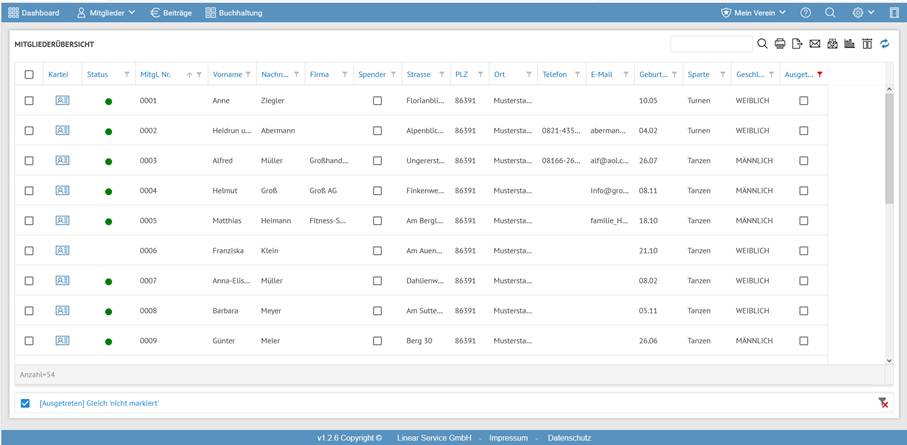The height and width of the screenshot is (445, 907).
Task: Tick the row checkbox for member 0003
Action: pyautogui.click(x=29, y=161)
